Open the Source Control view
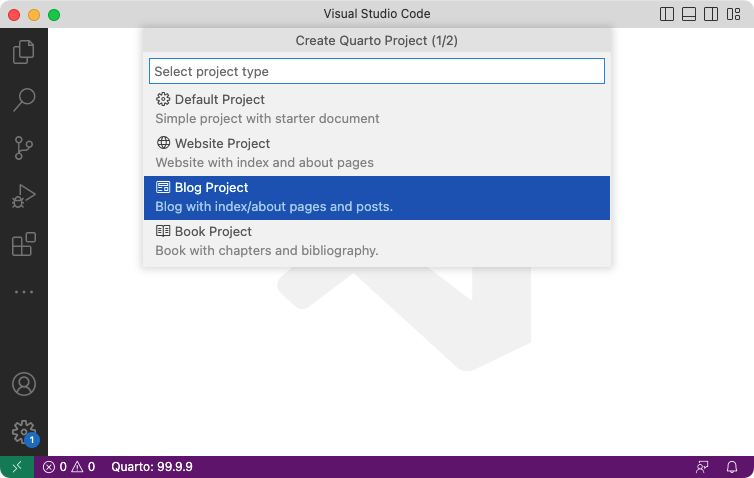 coord(24,148)
